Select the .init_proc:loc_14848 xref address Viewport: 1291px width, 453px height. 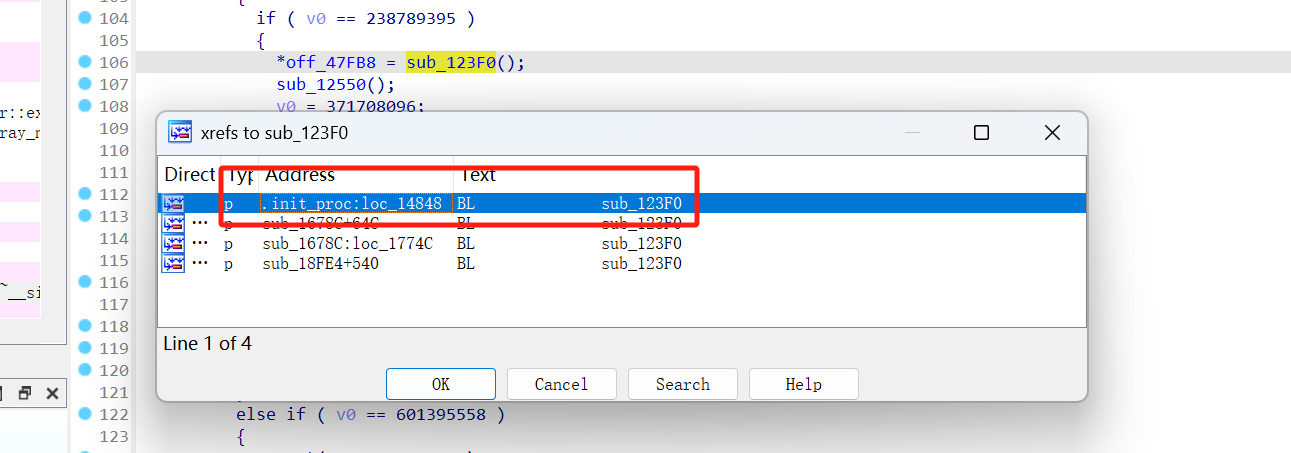[352, 203]
